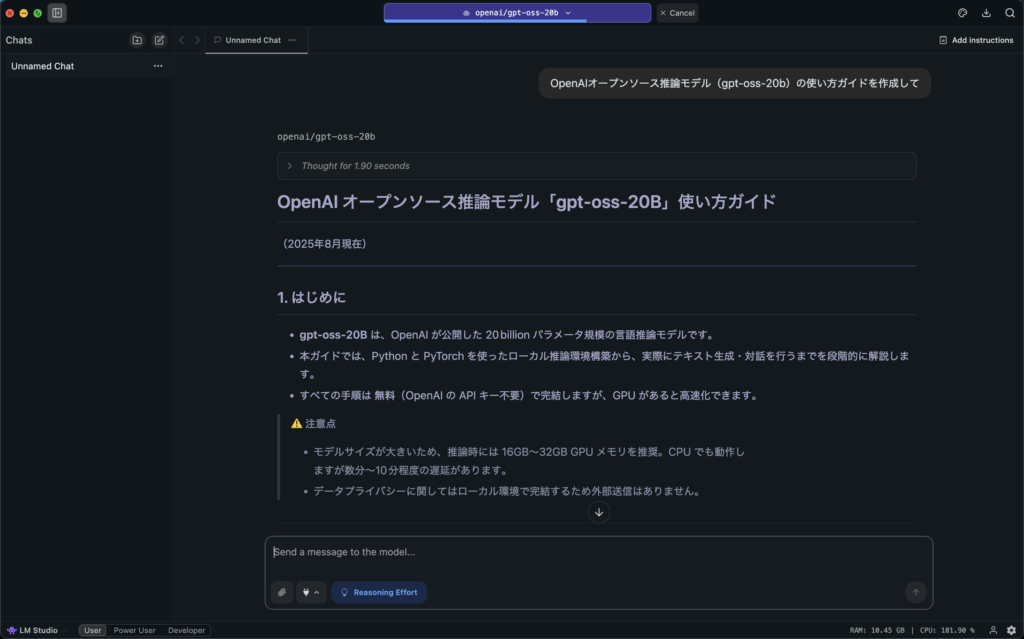Select the User mode
Viewport: 1024px width, 639px height.
93,631
